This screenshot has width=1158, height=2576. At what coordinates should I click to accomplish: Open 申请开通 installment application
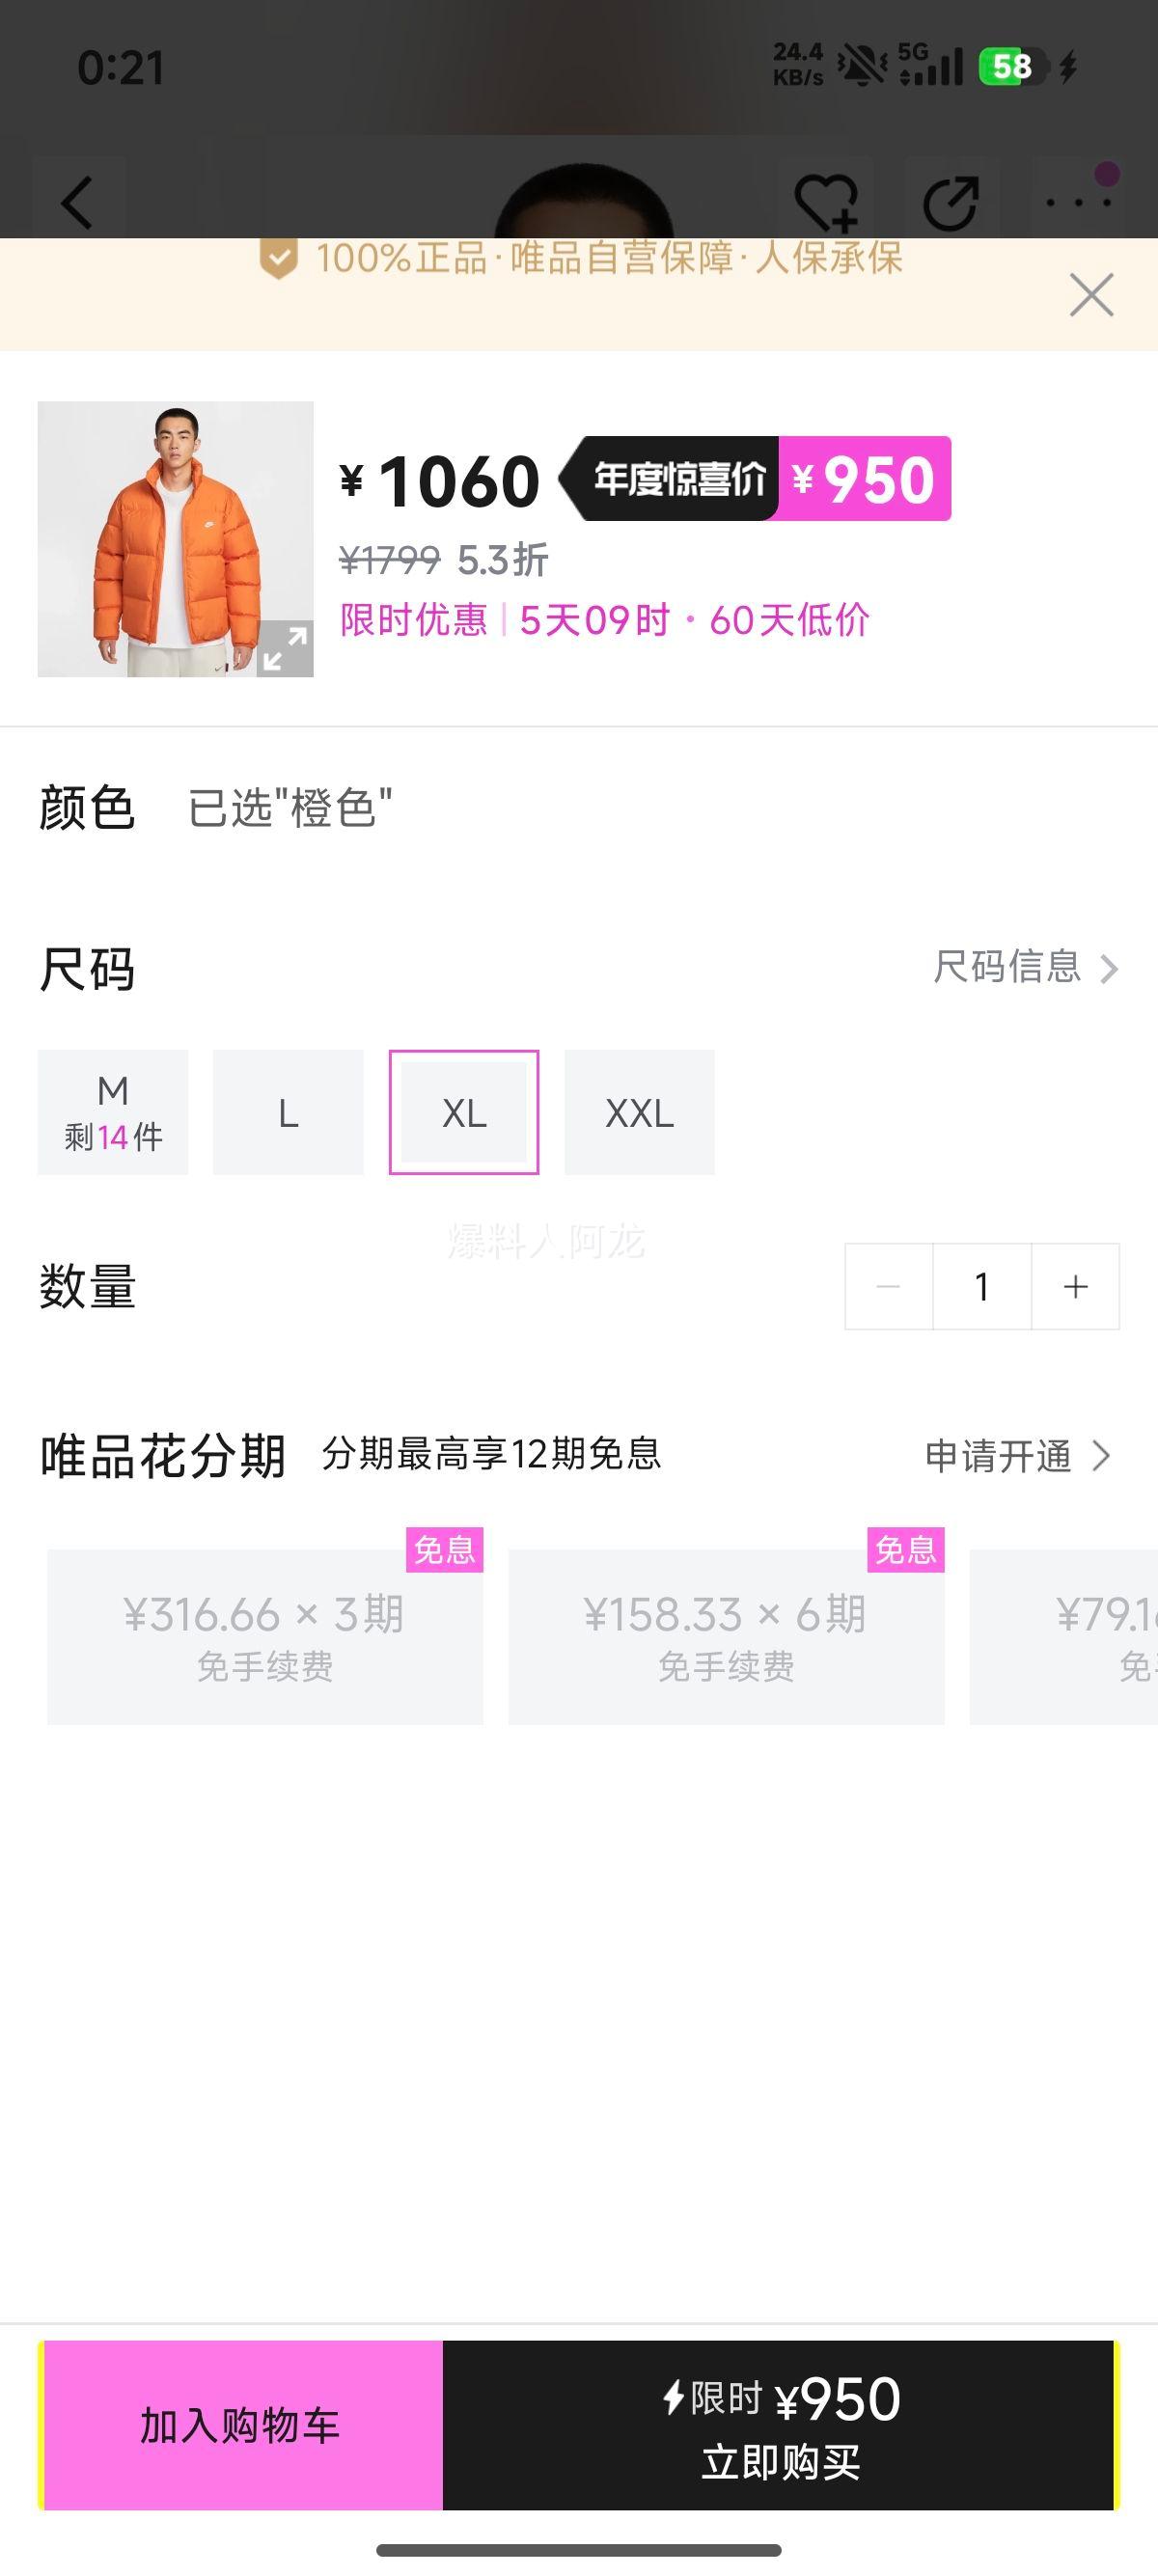pyautogui.click(x=1017, y=1456)
